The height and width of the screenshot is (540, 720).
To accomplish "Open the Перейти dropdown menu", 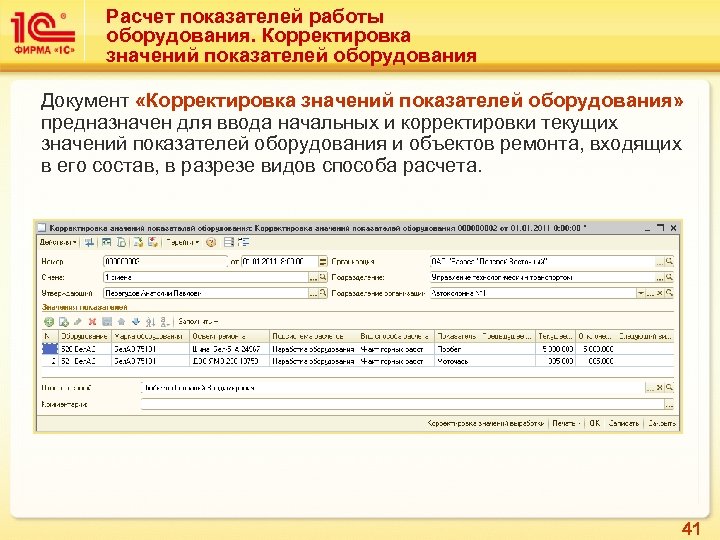I will pos(182,242).
